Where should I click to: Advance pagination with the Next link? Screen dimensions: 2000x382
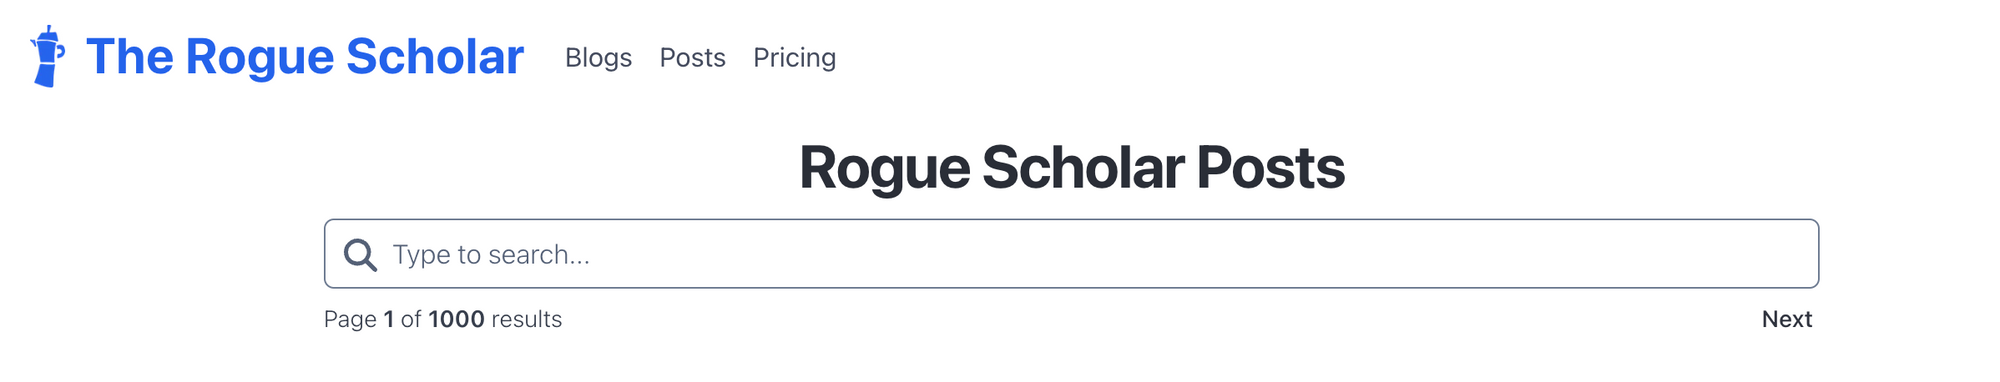point(1786,319)
